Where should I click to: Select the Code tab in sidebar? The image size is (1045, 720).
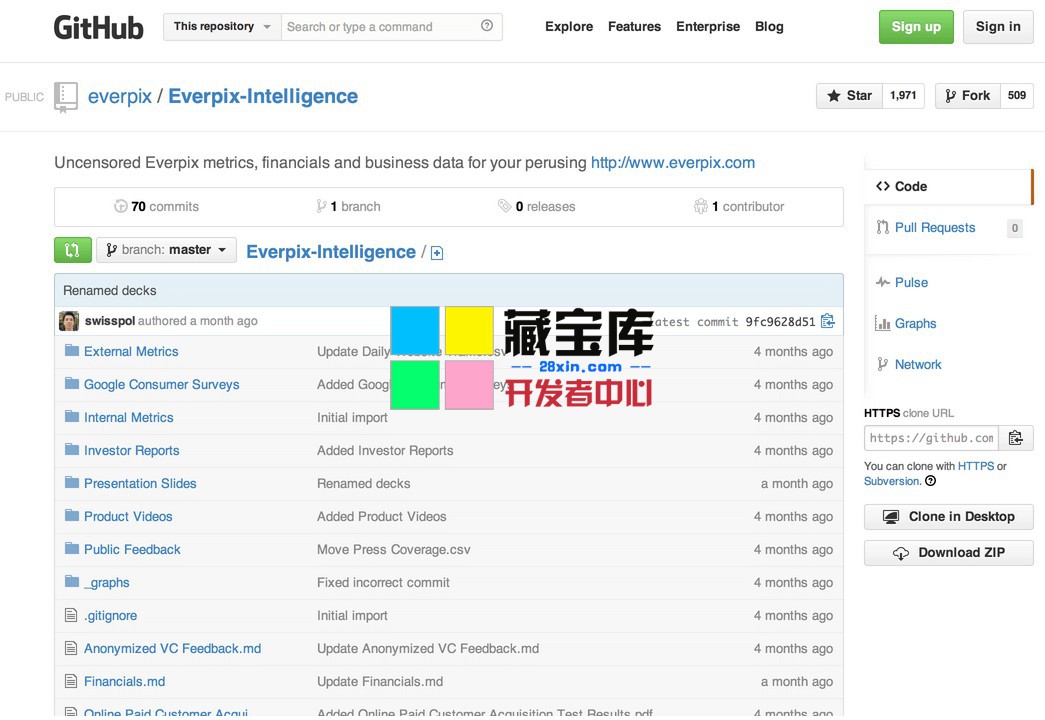(910, 186)
